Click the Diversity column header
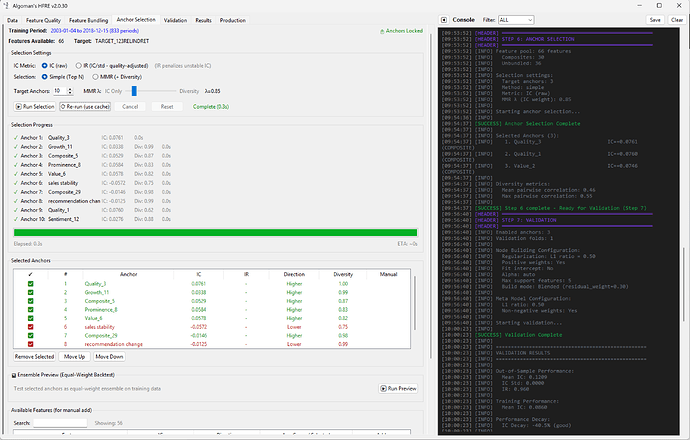This screenshot has width=690, height=440. tap(343, 274)
